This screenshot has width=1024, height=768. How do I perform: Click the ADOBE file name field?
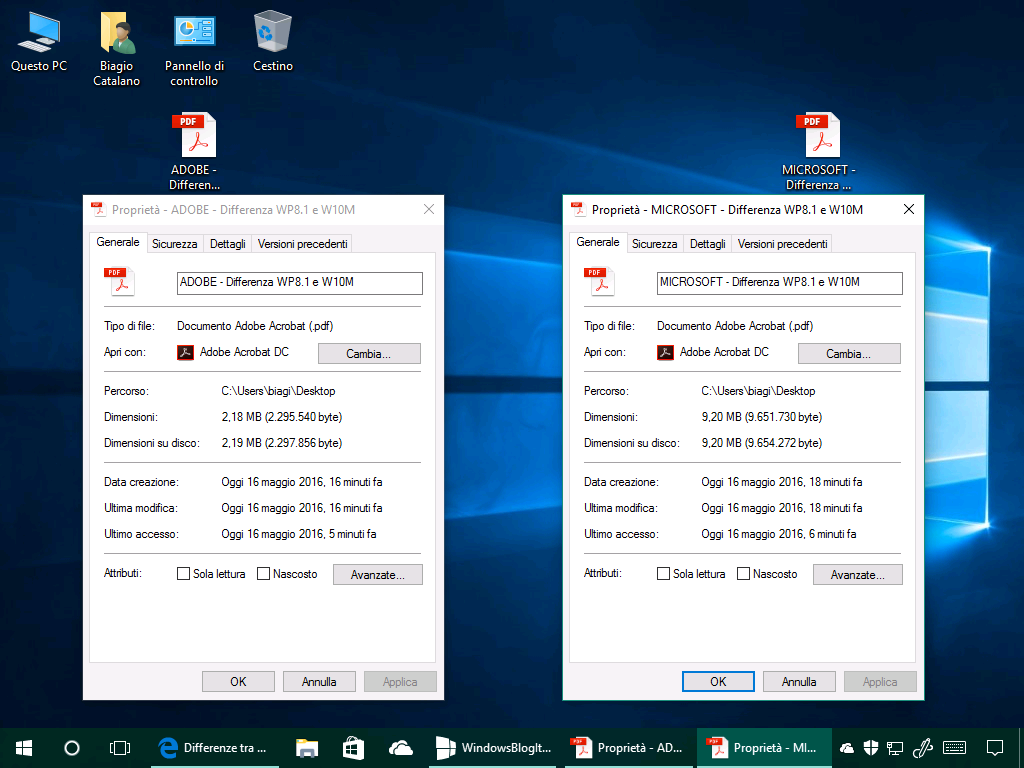[x=300, y=283]
